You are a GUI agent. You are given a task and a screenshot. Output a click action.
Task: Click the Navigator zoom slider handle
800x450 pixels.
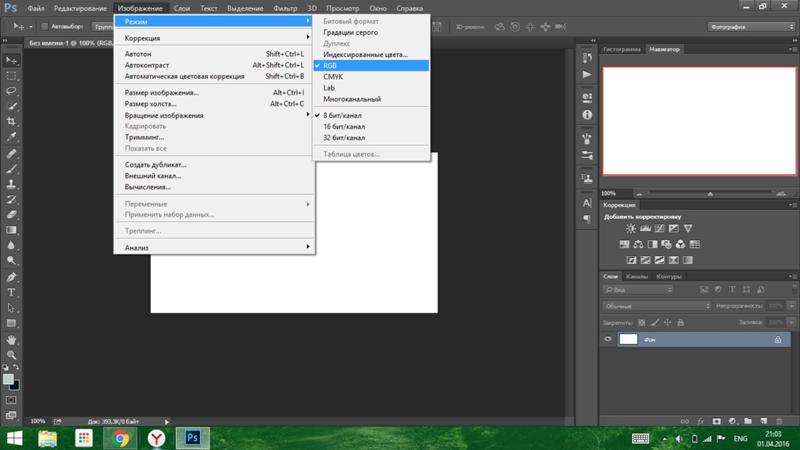coord(710,194)
